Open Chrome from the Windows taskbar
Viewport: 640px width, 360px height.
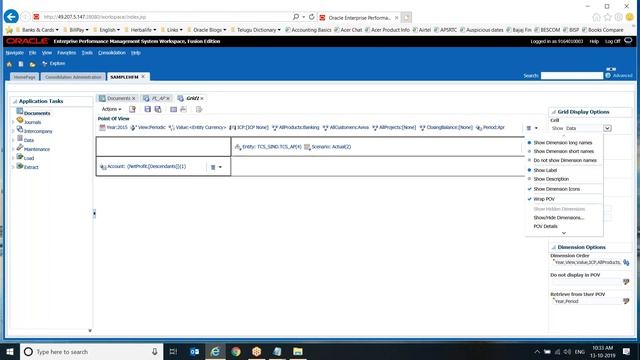tap(236, 351)
